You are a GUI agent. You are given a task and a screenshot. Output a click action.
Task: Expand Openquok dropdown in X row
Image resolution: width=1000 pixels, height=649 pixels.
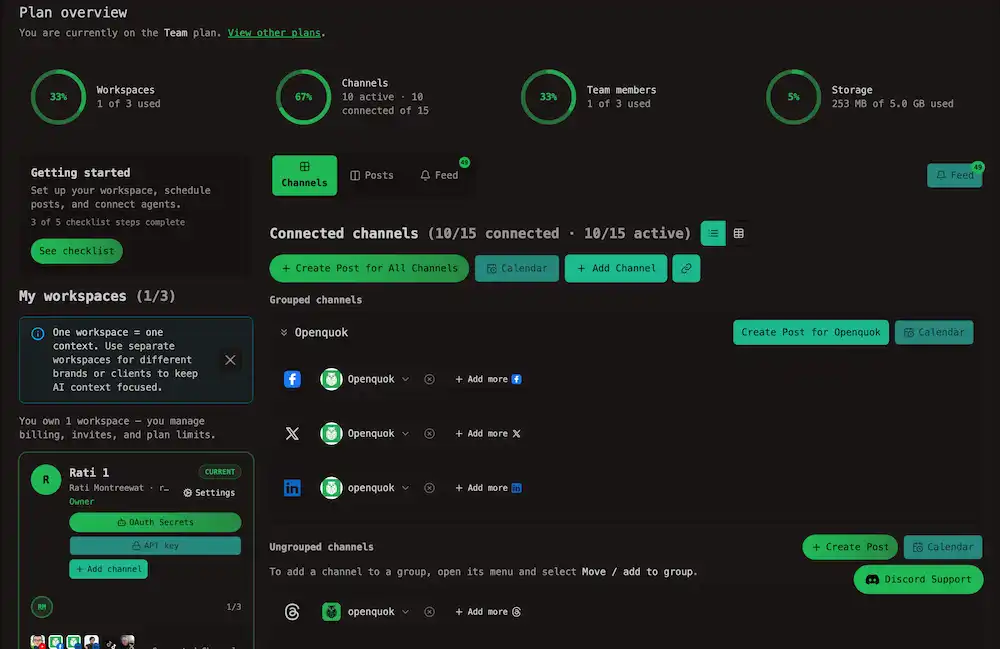(405, 434)
